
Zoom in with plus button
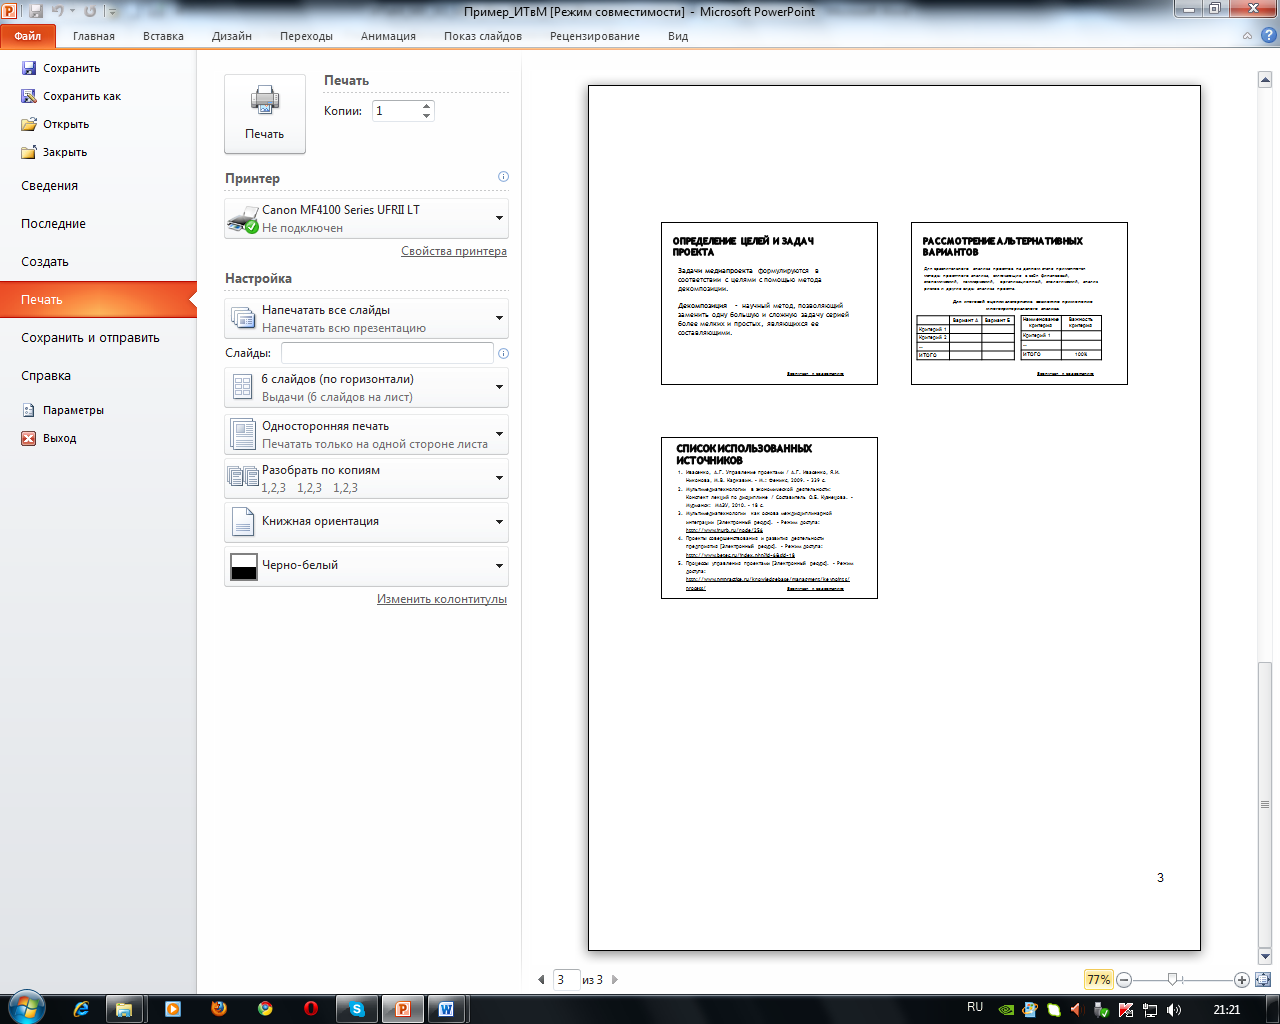(x=1242, y=980)
